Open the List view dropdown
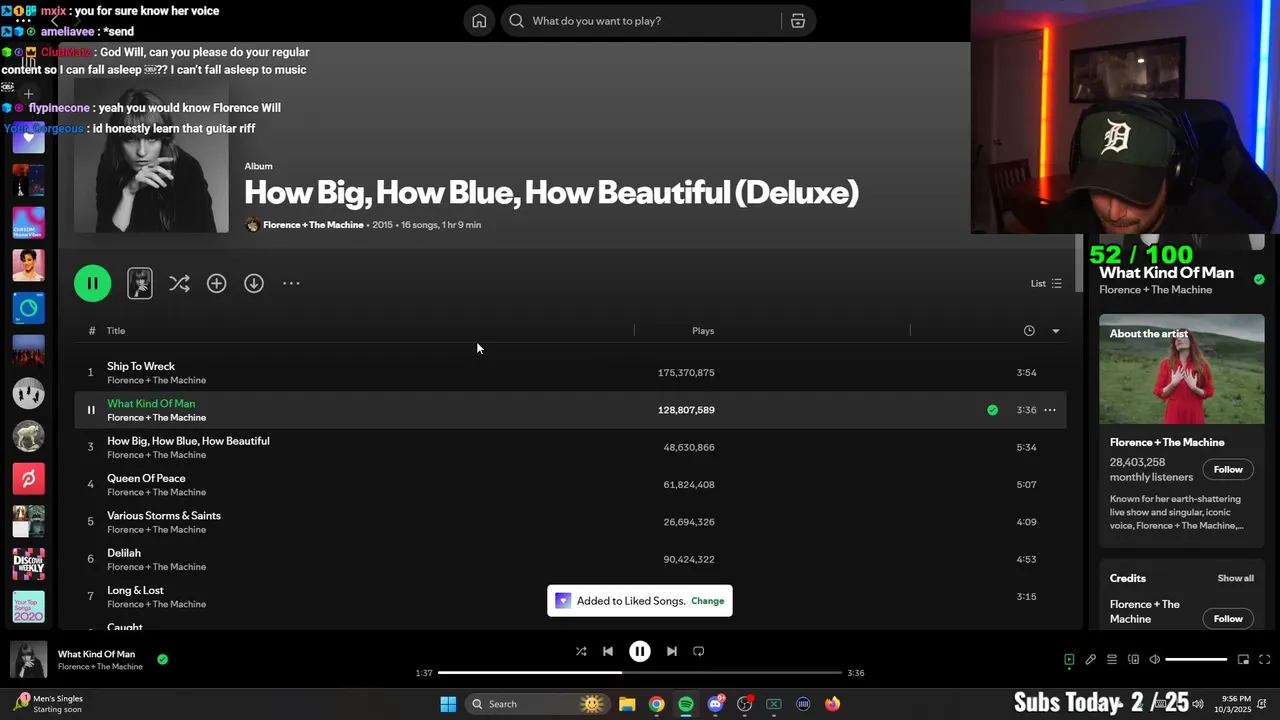Viewport: 1280px width, 720px height. (x=1046, y=284)
